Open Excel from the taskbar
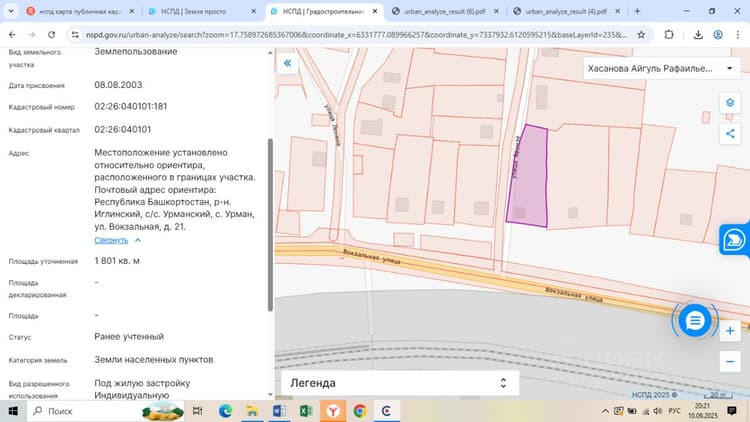The image size is (750, 422). pyautogui.click(x=306, y=411)
